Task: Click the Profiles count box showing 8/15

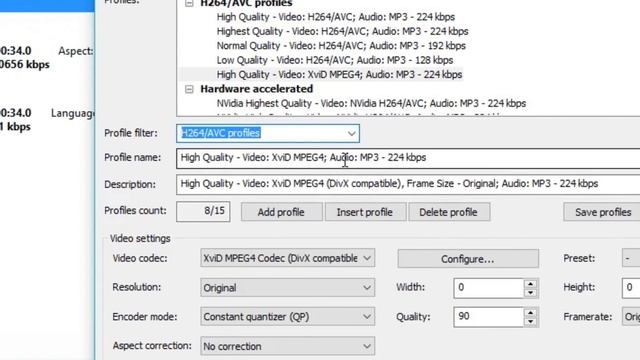Action: pos(203,211)
